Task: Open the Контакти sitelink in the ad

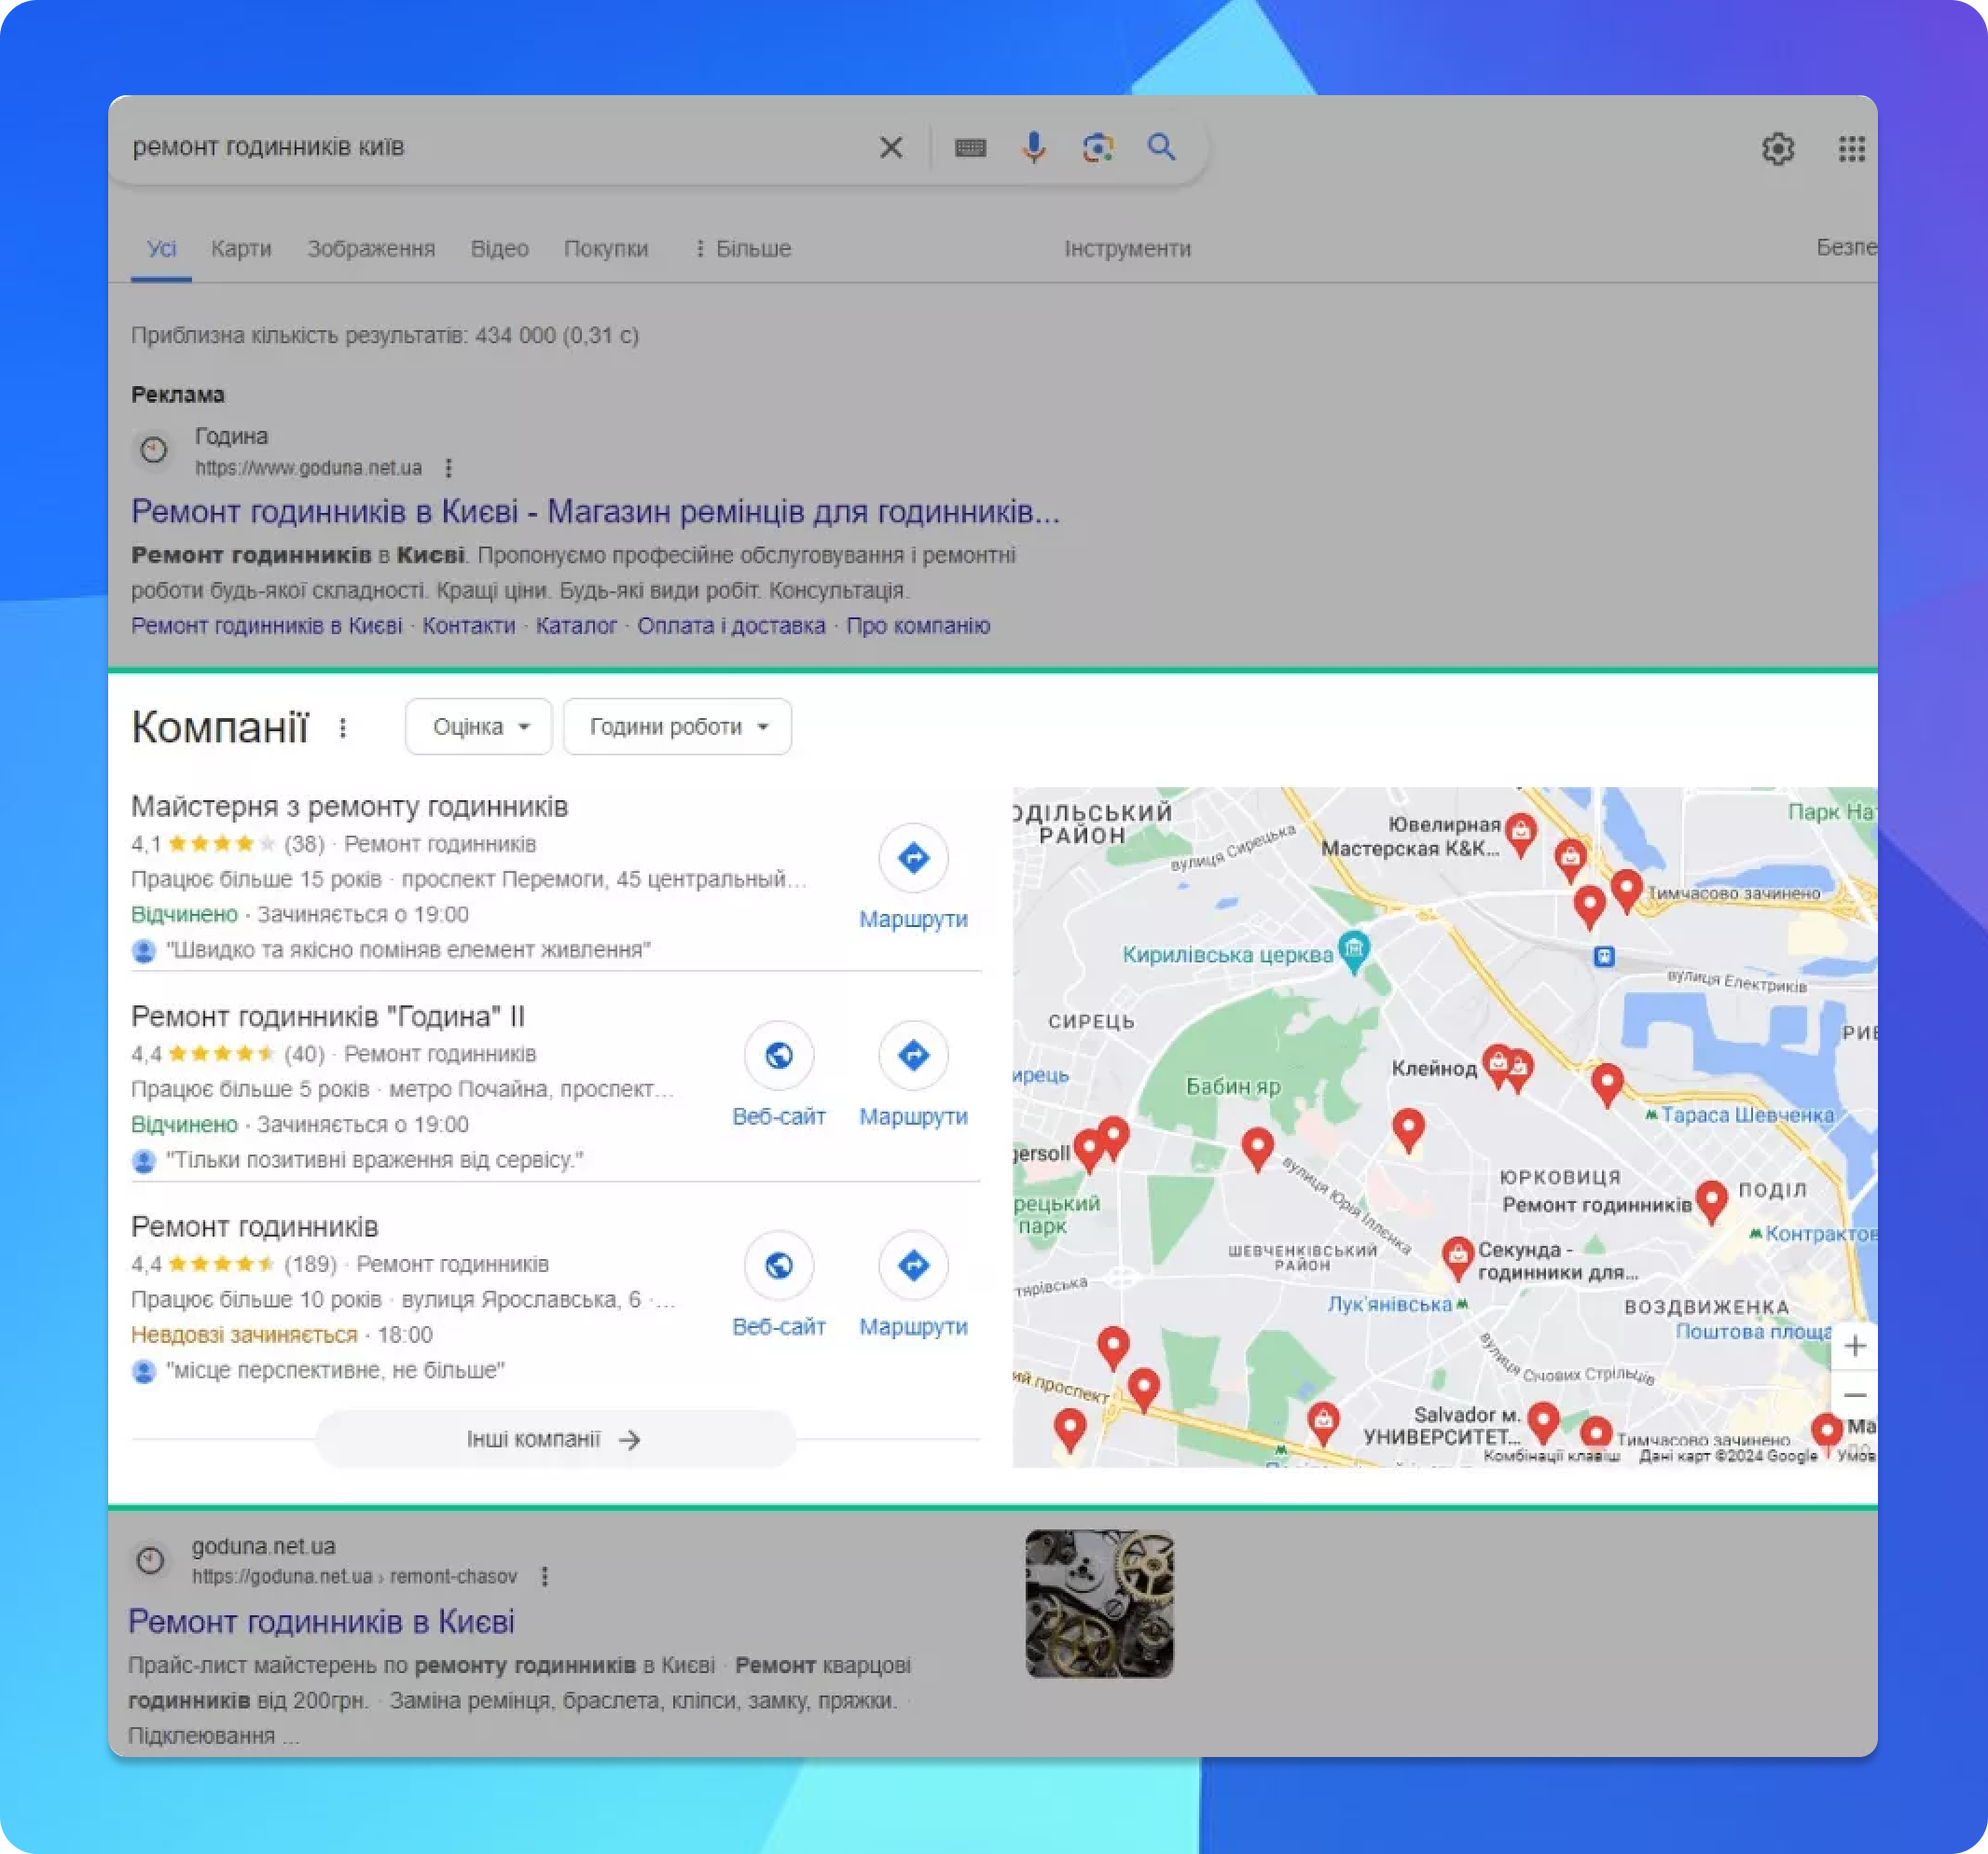Action: 468,626
